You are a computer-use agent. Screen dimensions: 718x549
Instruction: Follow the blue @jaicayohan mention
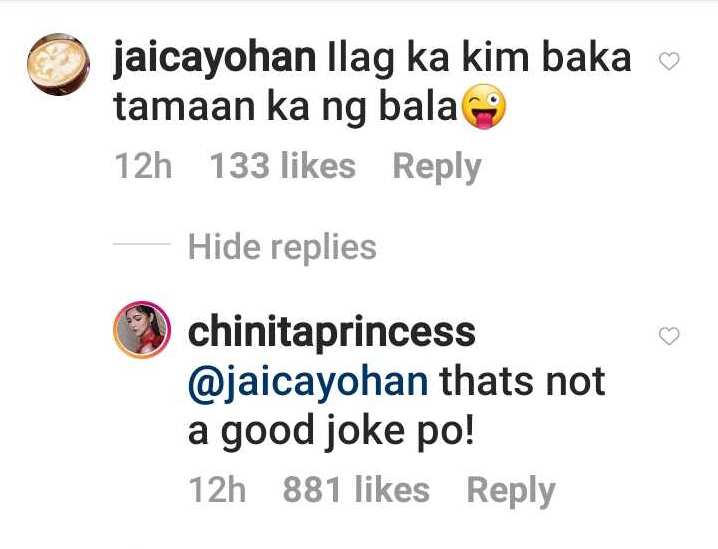point(308,385)
